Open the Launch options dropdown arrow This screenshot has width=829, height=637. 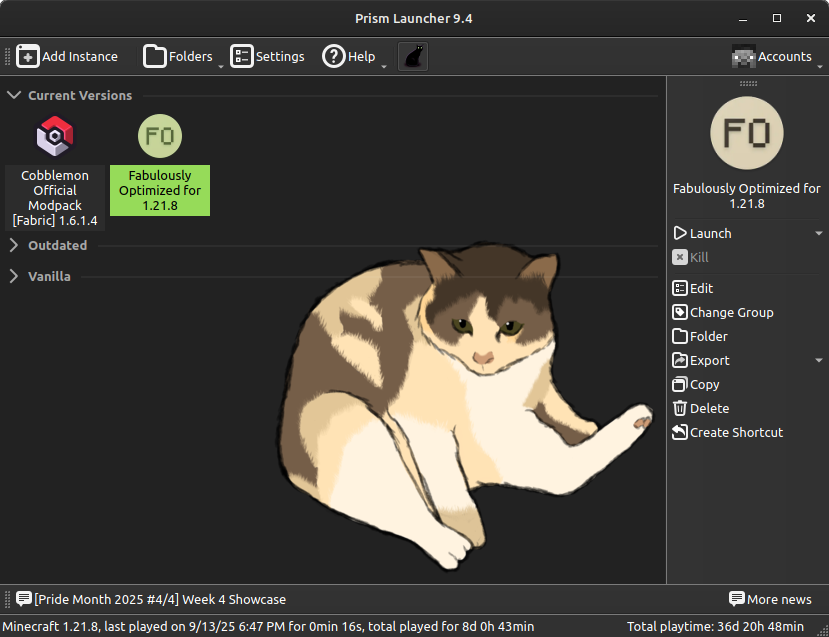(818, 234)
